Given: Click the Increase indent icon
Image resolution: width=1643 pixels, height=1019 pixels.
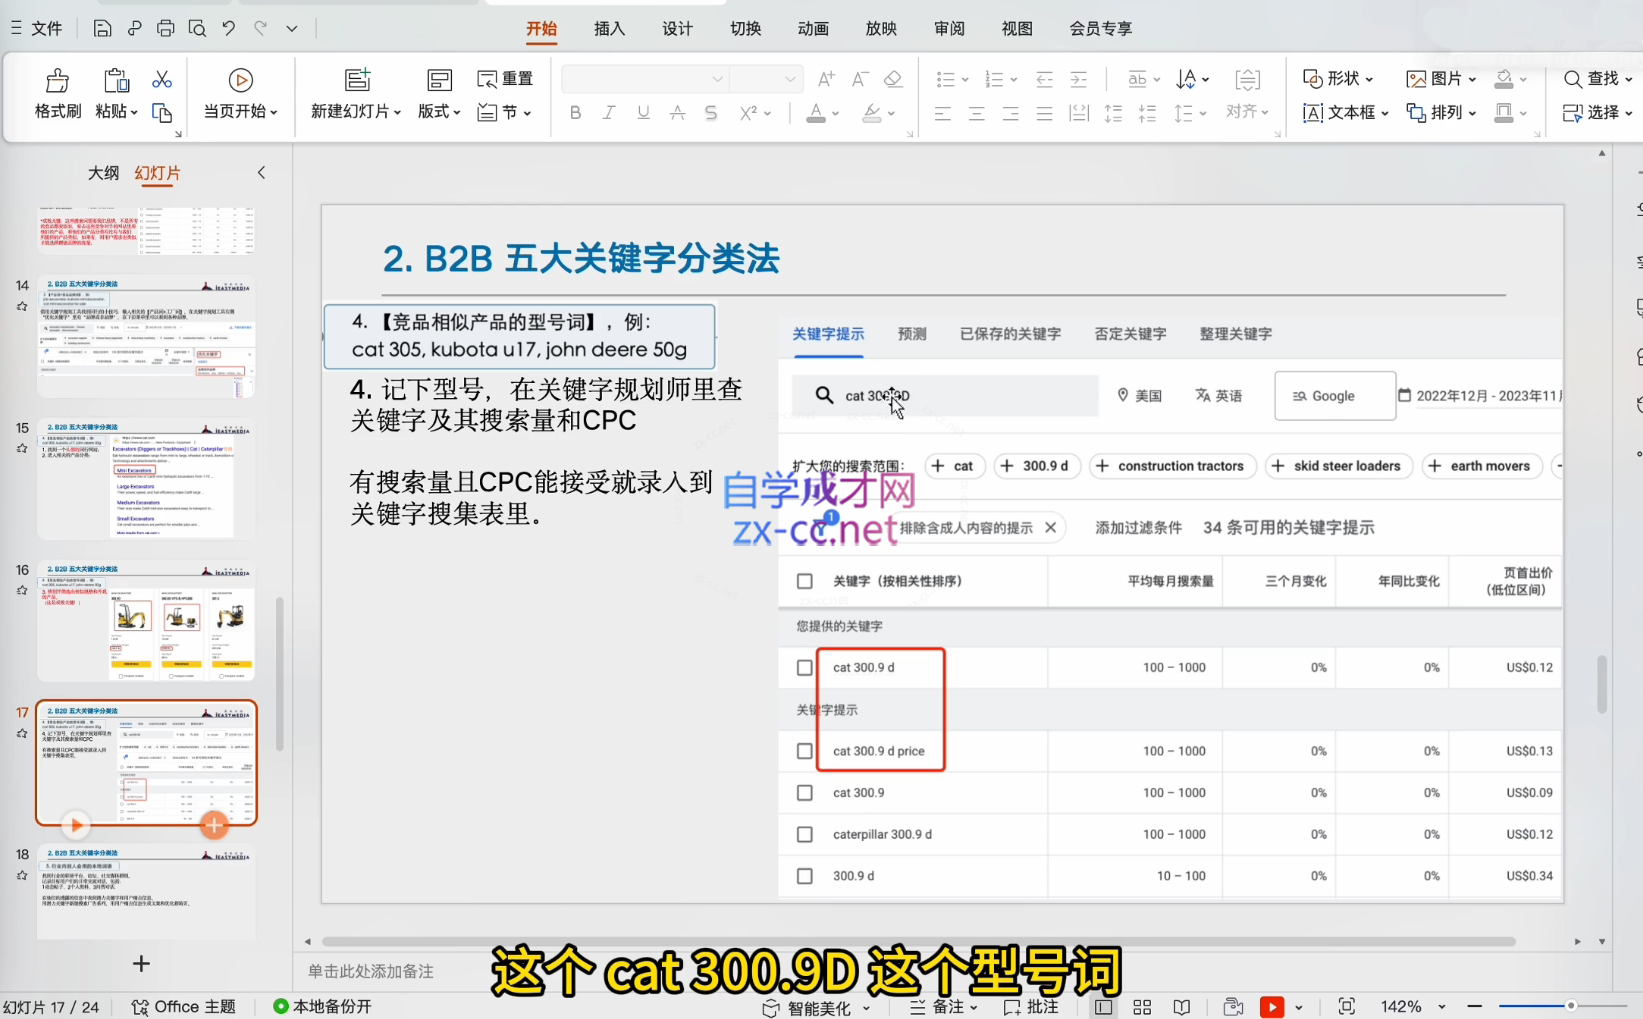Looking at the screenshot, I should click(1079, 79).
